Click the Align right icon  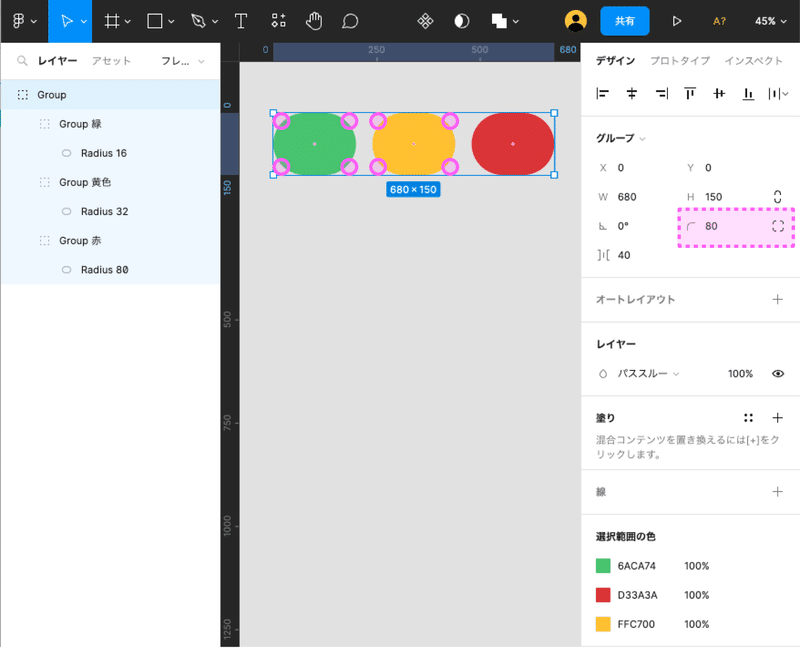661,93
